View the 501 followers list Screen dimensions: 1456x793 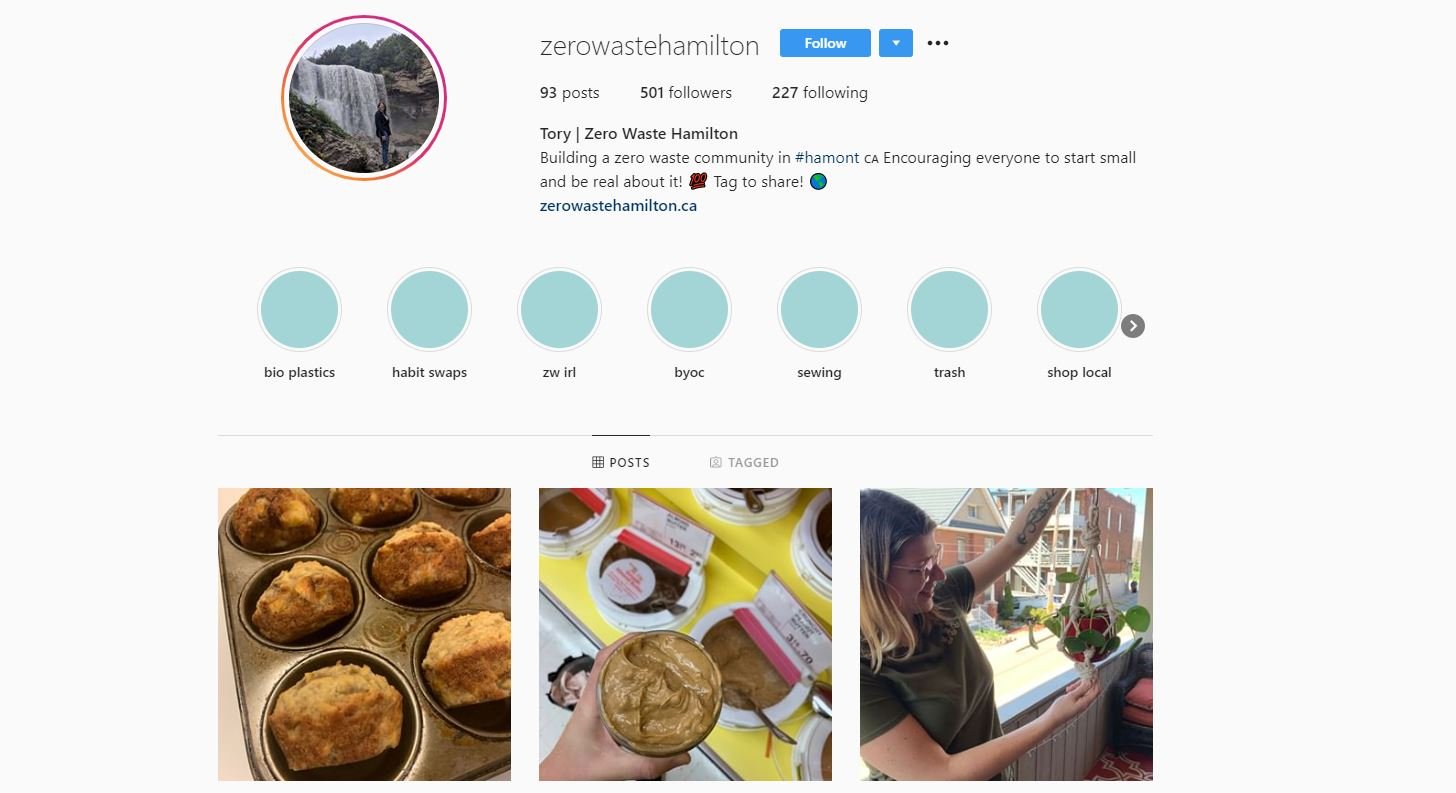[686, 93]
